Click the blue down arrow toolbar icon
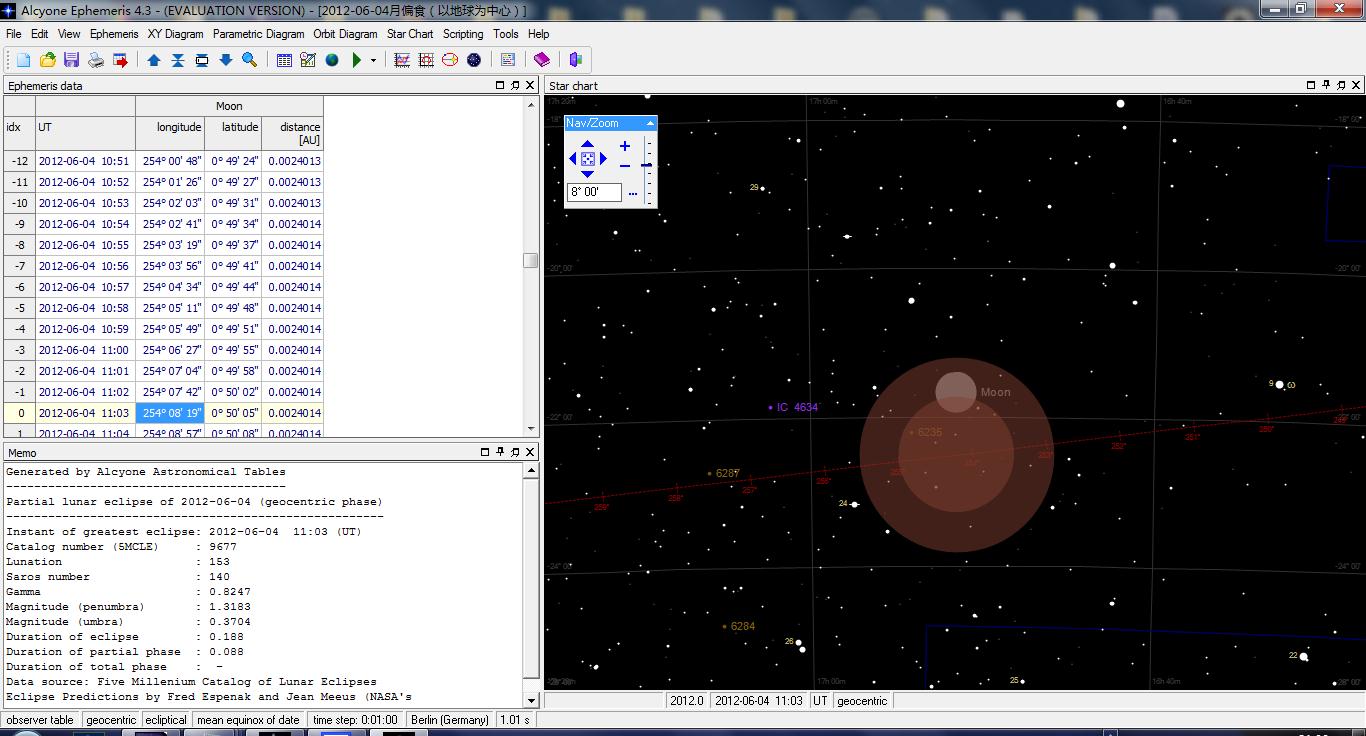The width and height of the screenshot is (1366, 736). [x=225, y=60]
